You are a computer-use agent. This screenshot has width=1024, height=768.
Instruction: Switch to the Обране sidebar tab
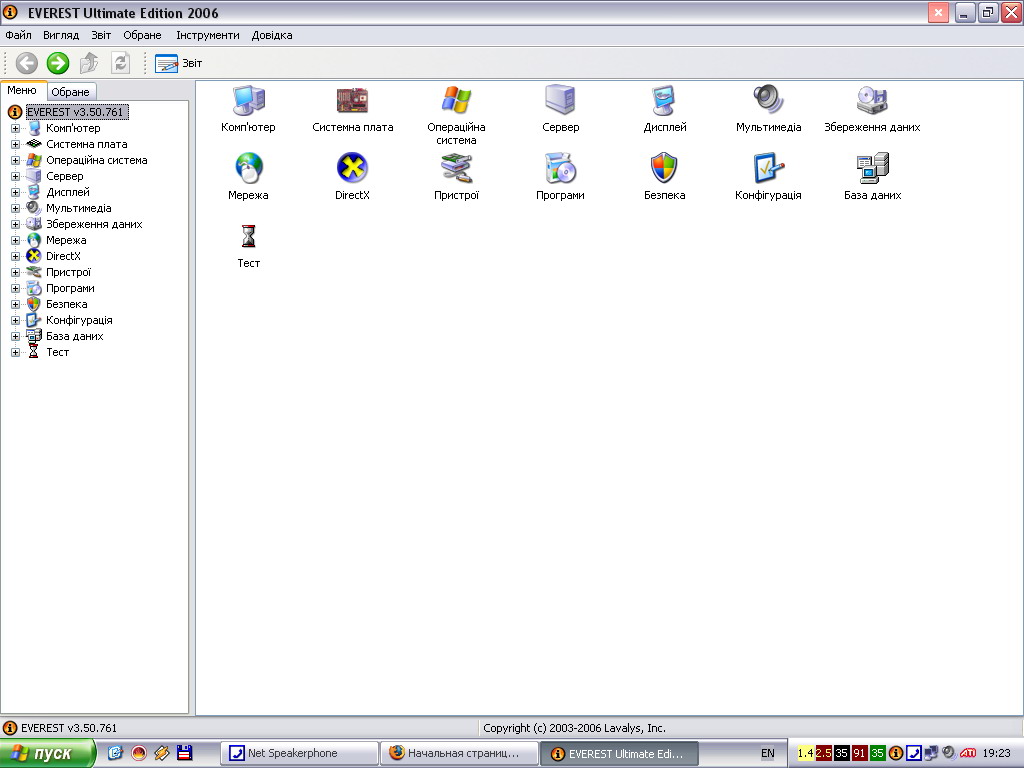[71, 92]
